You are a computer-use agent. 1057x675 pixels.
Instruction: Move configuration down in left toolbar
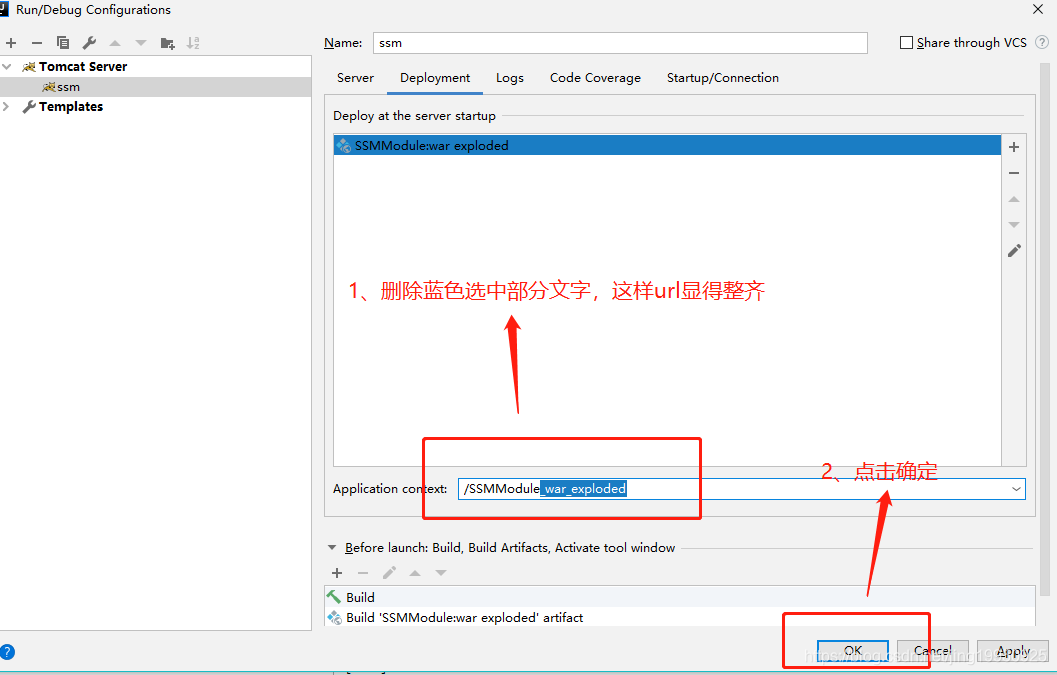click(141, 43)
